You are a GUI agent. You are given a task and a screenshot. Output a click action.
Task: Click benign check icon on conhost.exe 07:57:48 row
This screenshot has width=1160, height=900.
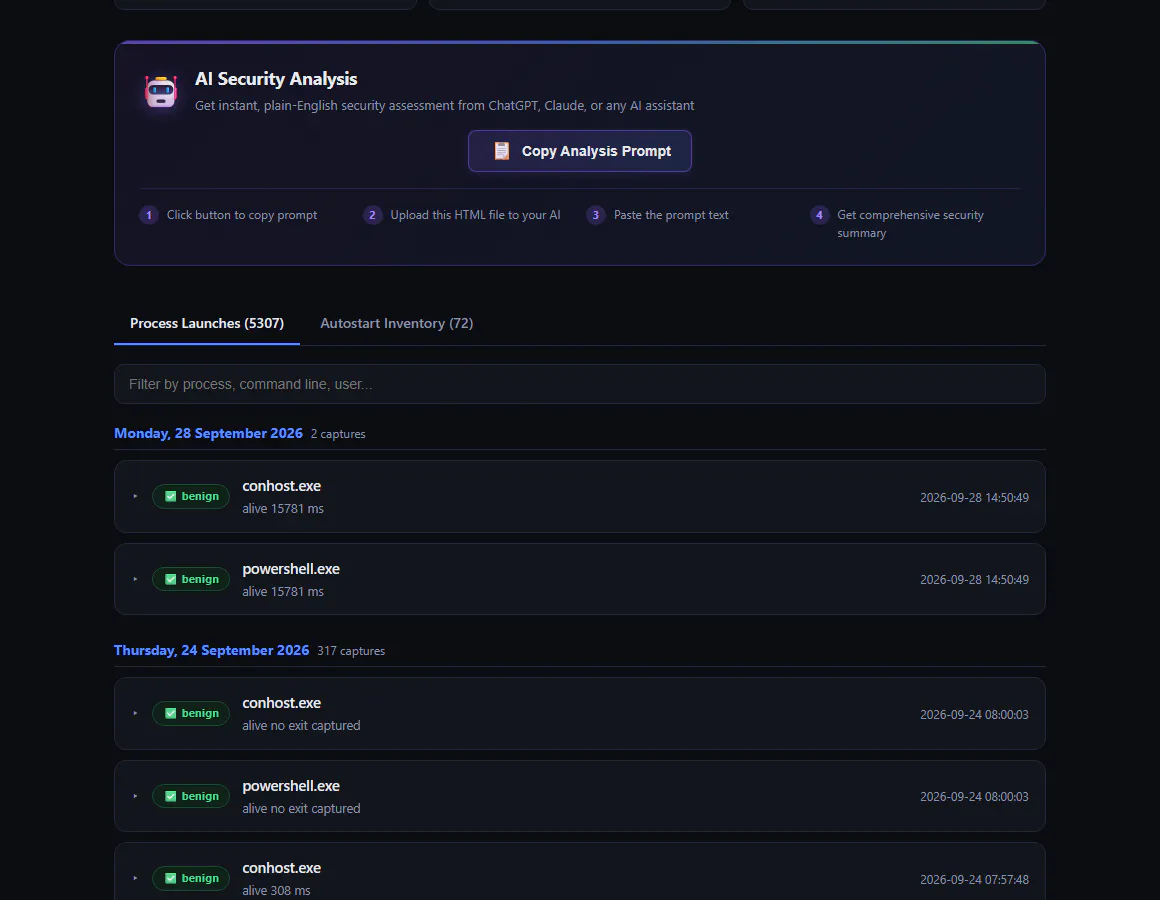(x=170, y=879)
